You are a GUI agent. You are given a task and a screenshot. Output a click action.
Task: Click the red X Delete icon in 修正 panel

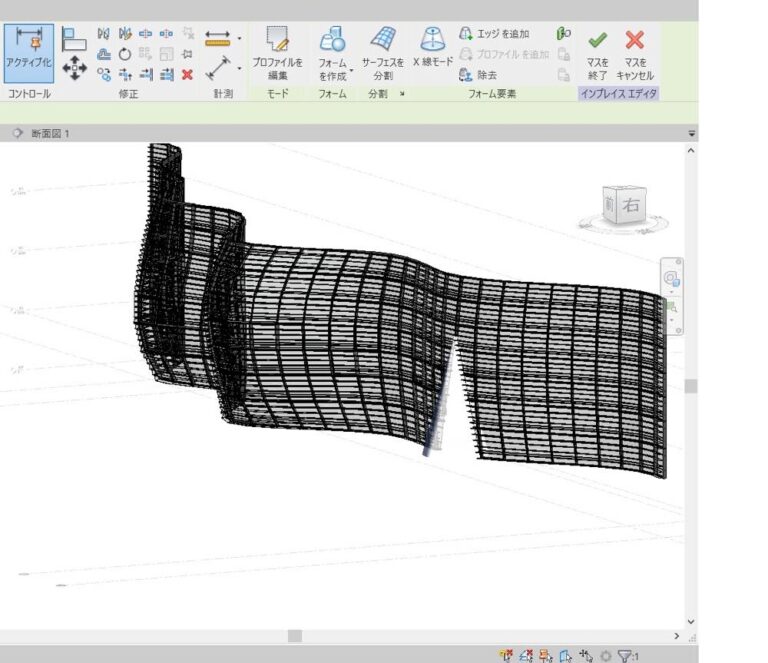187,74
